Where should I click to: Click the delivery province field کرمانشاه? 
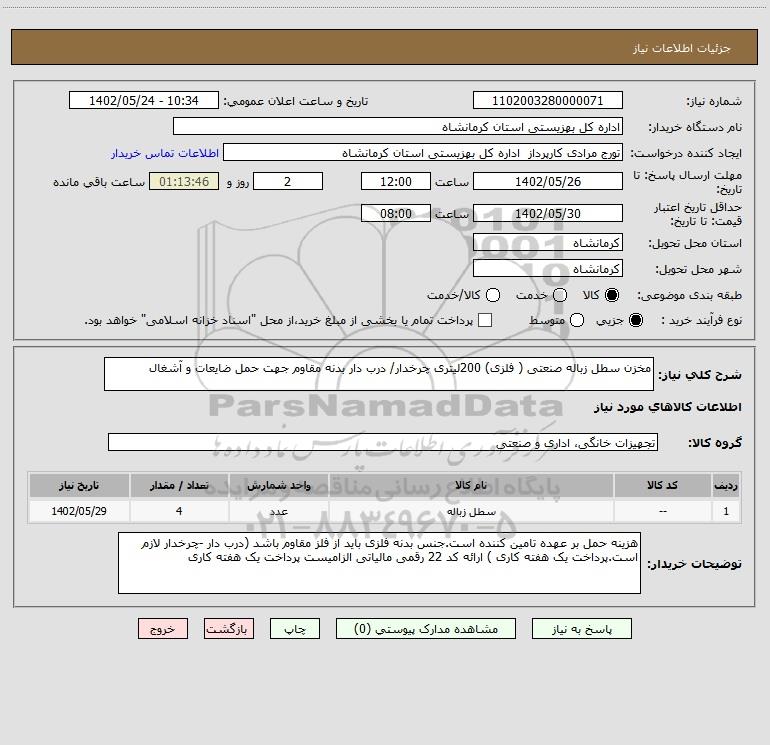pyautogui.click(x=548, y=242)
